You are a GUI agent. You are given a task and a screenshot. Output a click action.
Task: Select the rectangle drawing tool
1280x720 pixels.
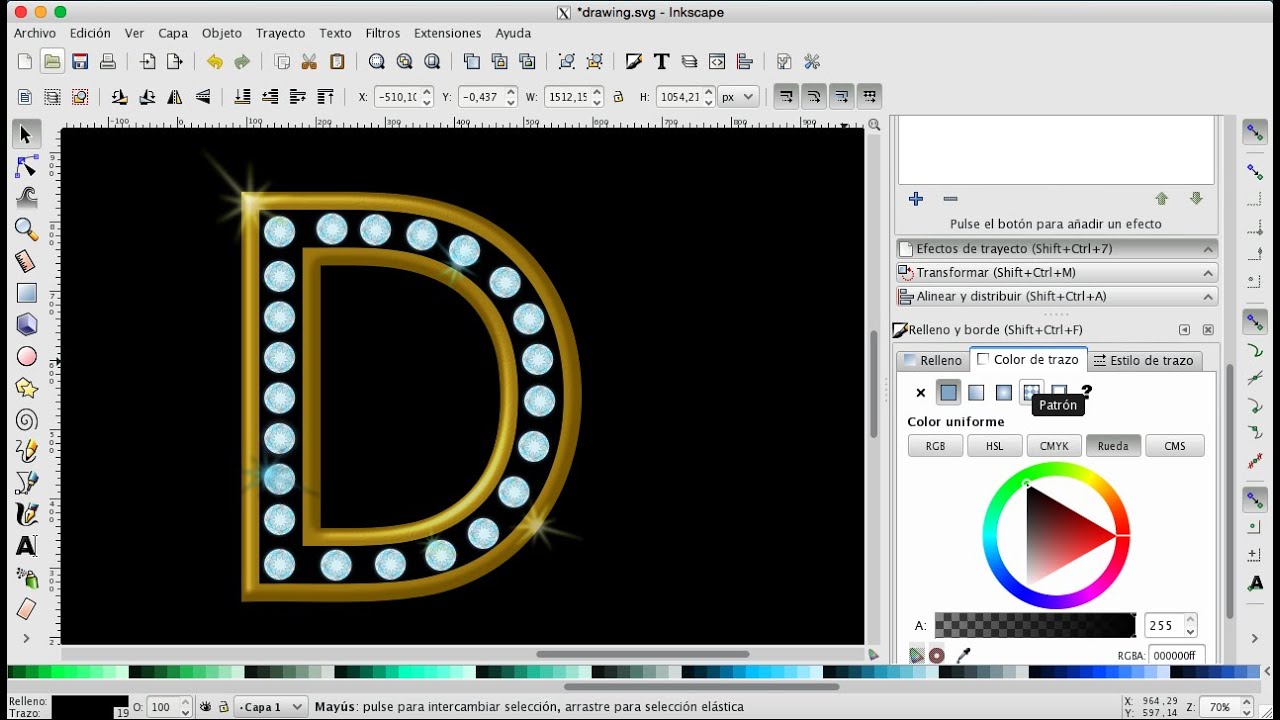click(x=26, y=293)
